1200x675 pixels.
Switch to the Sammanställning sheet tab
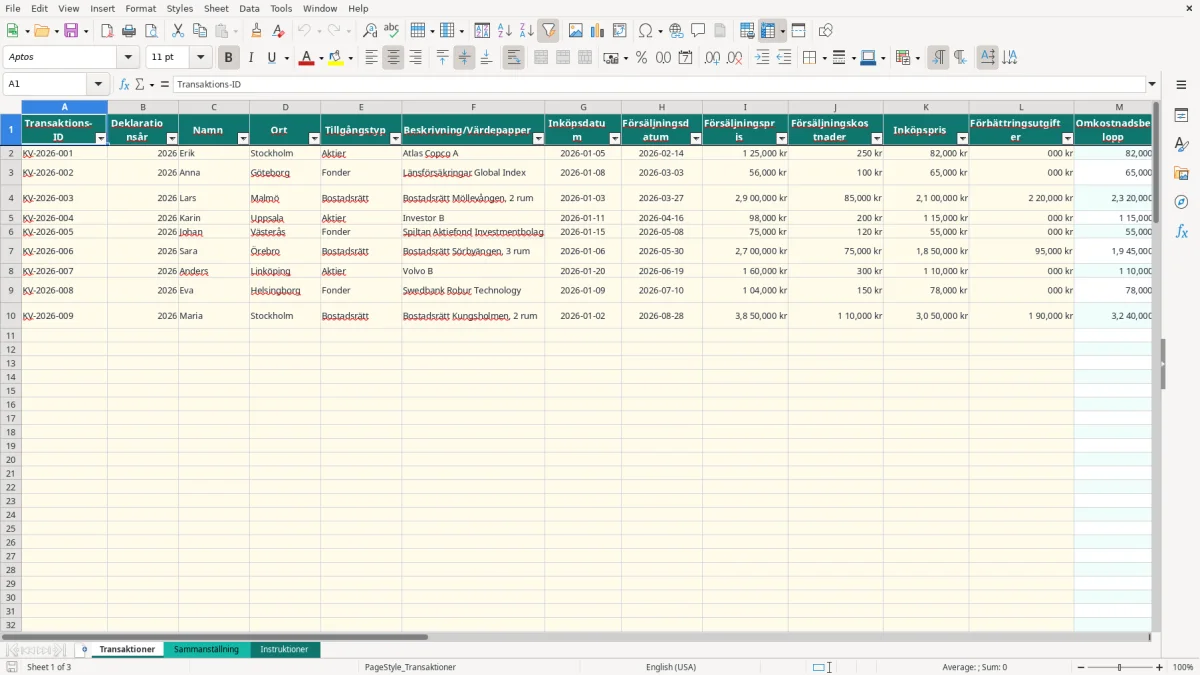(x=206, y=650)
